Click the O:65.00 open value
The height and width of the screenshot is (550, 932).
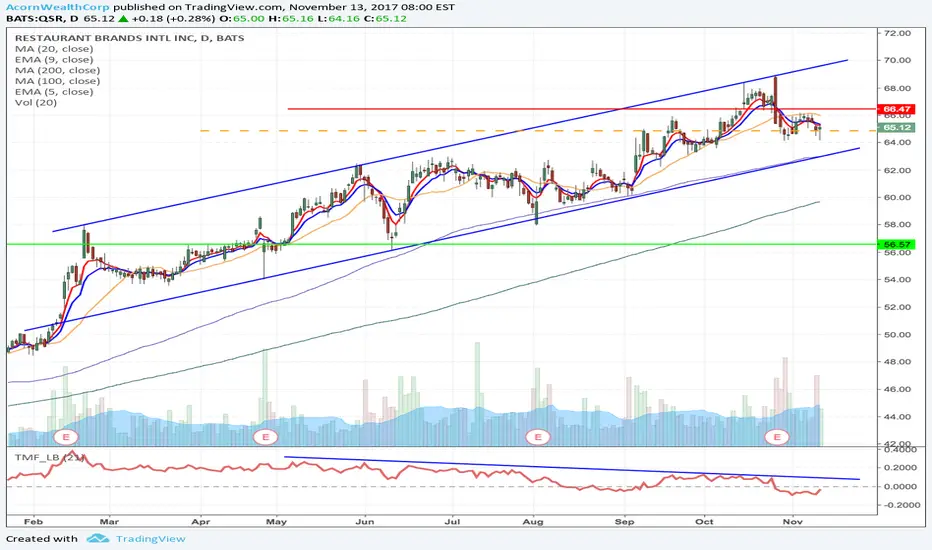[242, 18]
